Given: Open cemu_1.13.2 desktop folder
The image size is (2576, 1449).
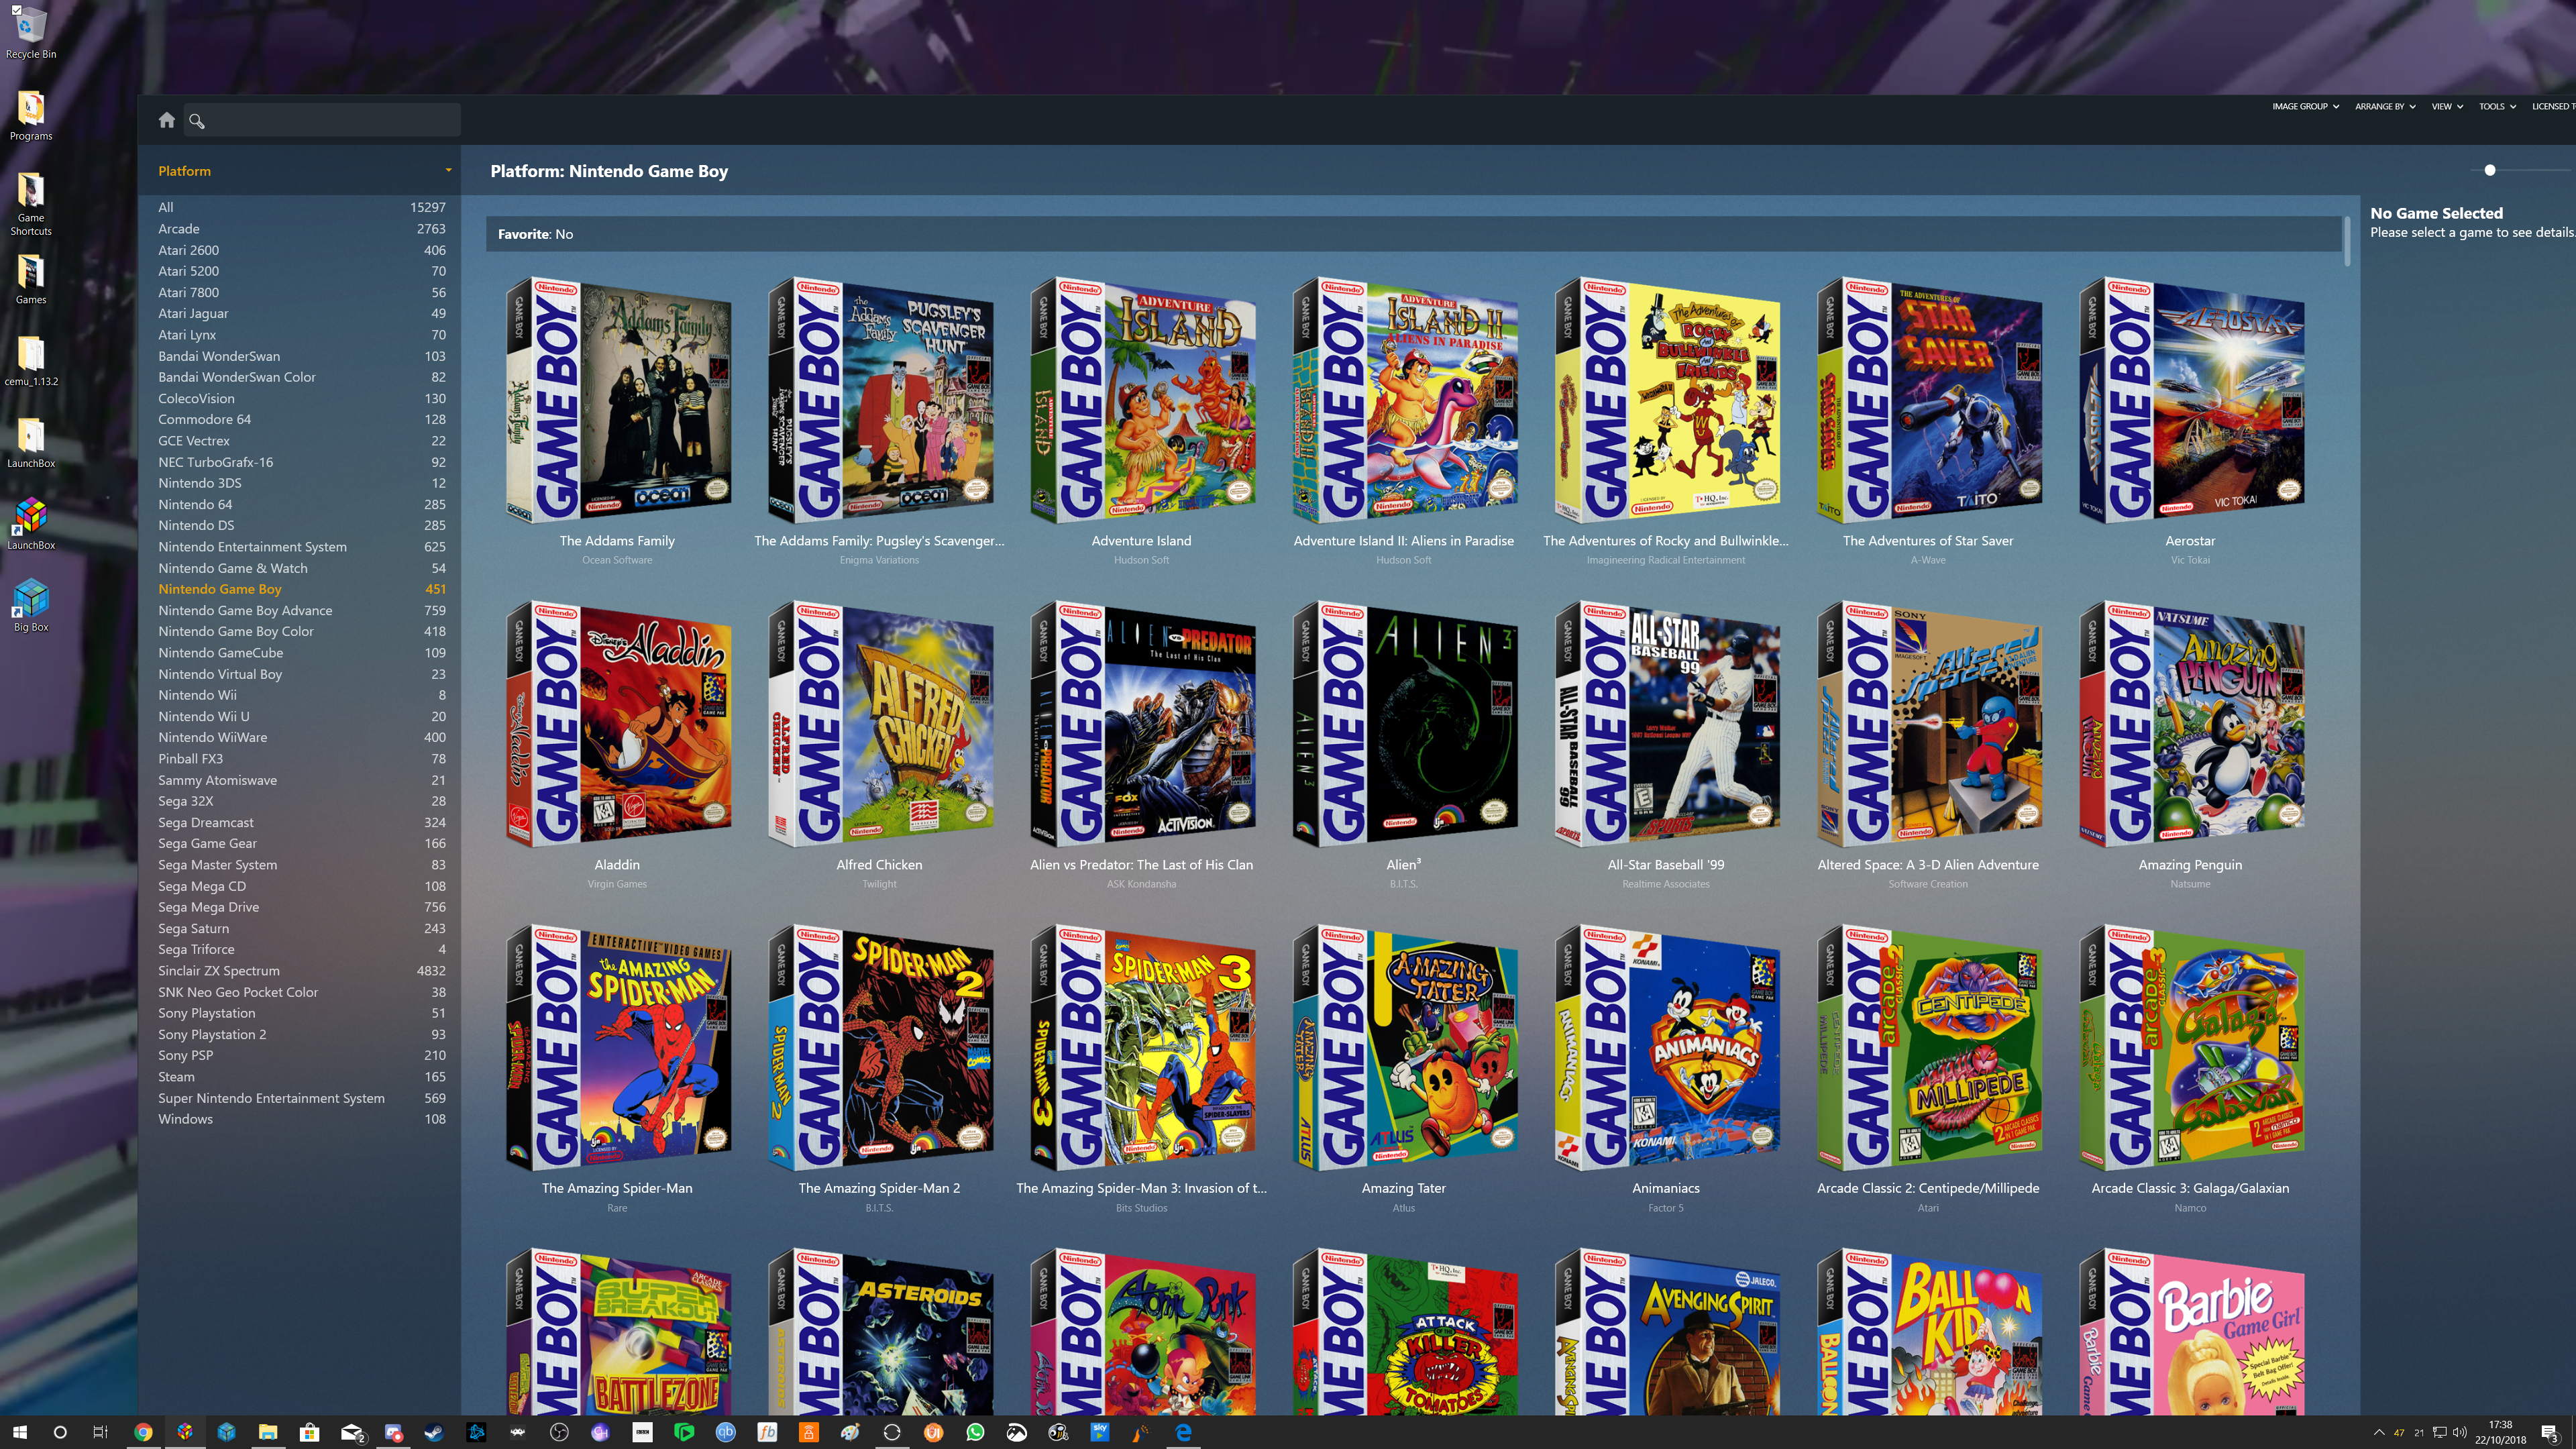Looking at the screenshot, I should (31, 361).
